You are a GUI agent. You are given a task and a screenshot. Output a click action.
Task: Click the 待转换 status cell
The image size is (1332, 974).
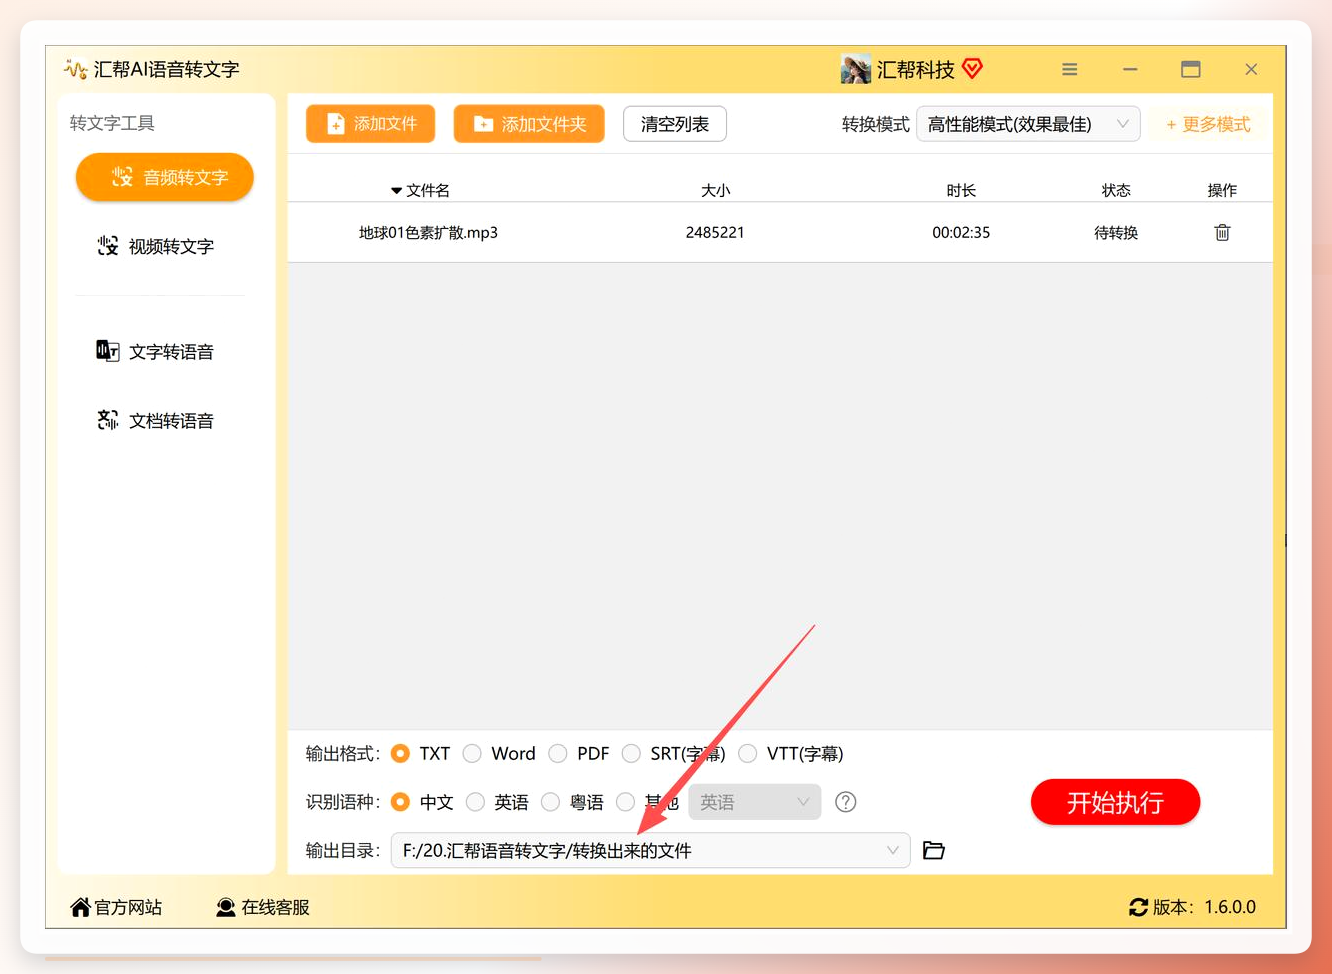point(1116,233)
